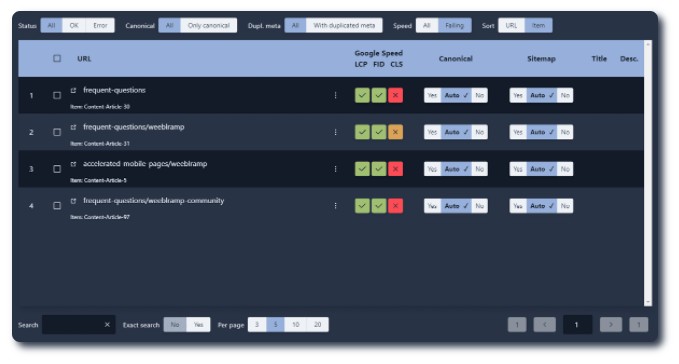Click the frequent-questions/weeblramp URL text
The height and width of the screenshot is (364, 679).
(134, 127)
